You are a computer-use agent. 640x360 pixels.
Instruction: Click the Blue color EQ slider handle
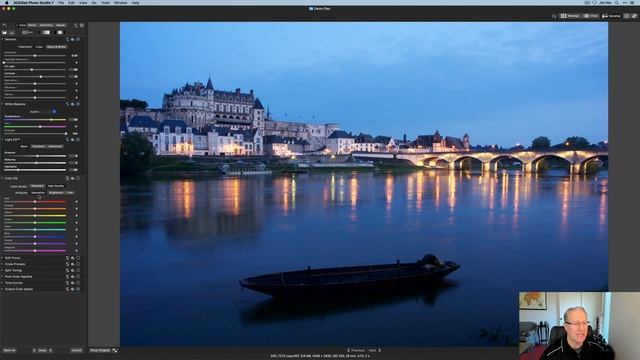[35, 236]
